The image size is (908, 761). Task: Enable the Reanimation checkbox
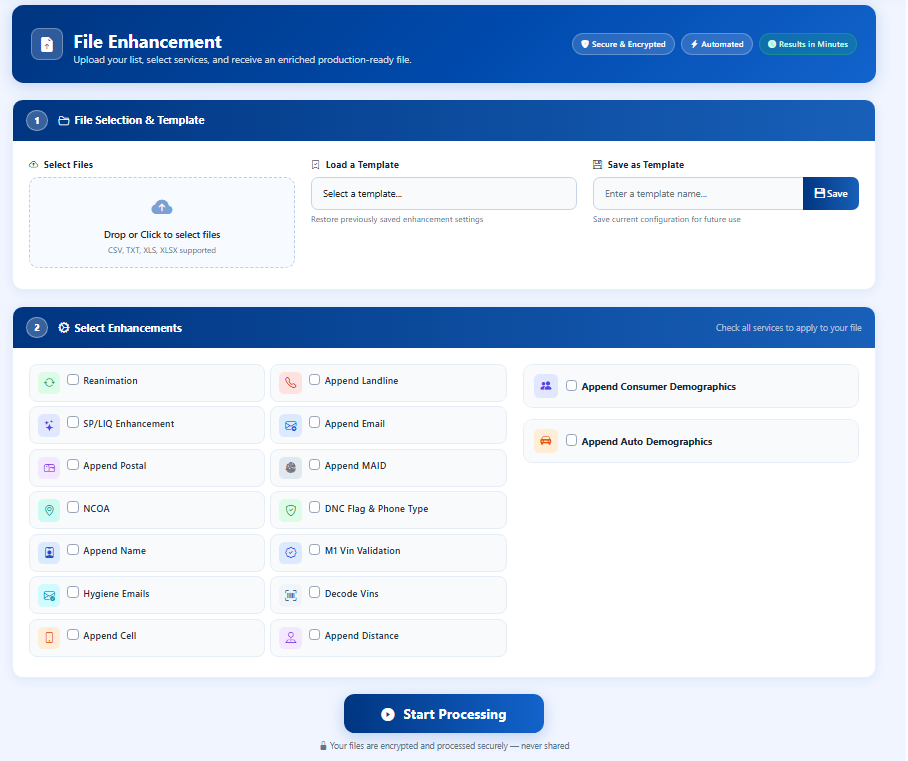(73, 379)
